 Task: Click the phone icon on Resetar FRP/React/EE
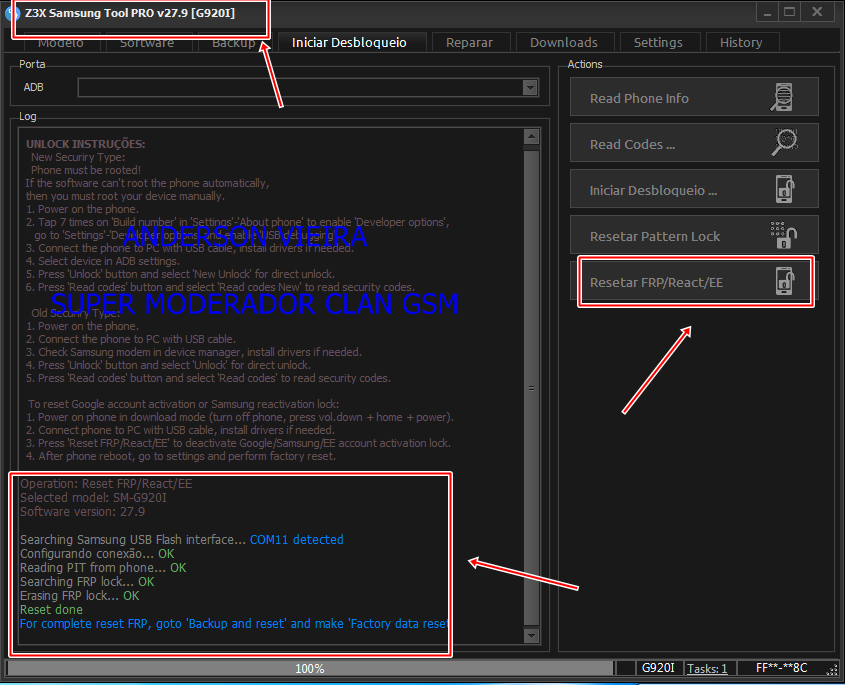(785, 281)
